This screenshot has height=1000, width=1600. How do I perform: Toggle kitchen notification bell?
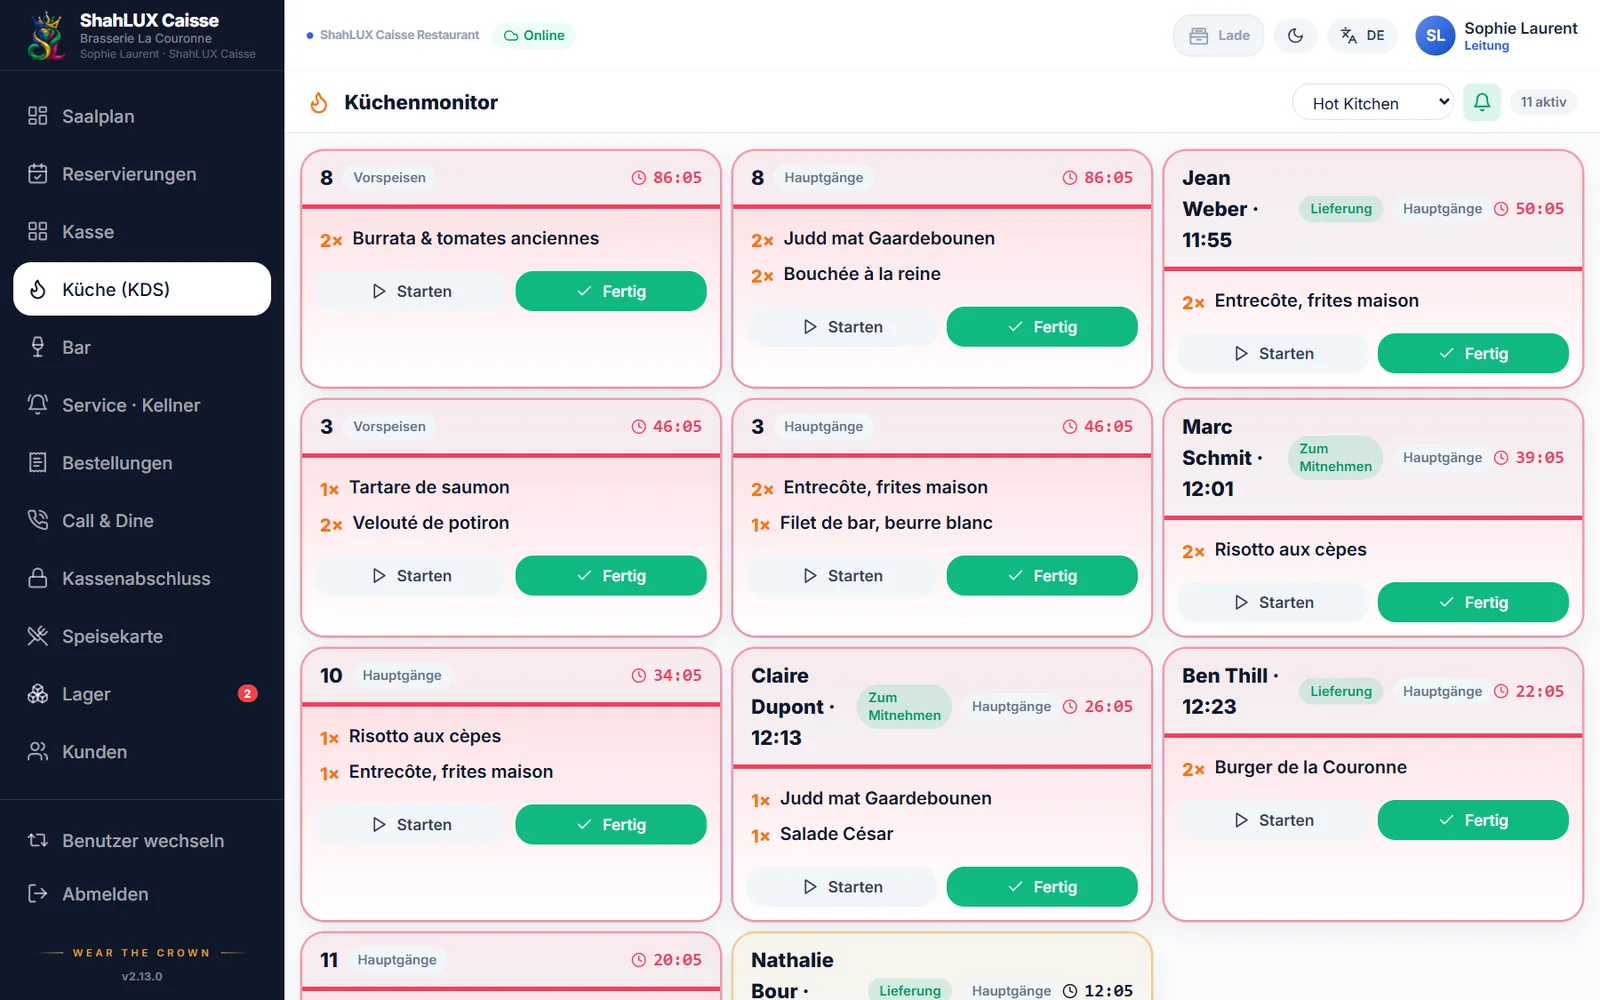1482,102
